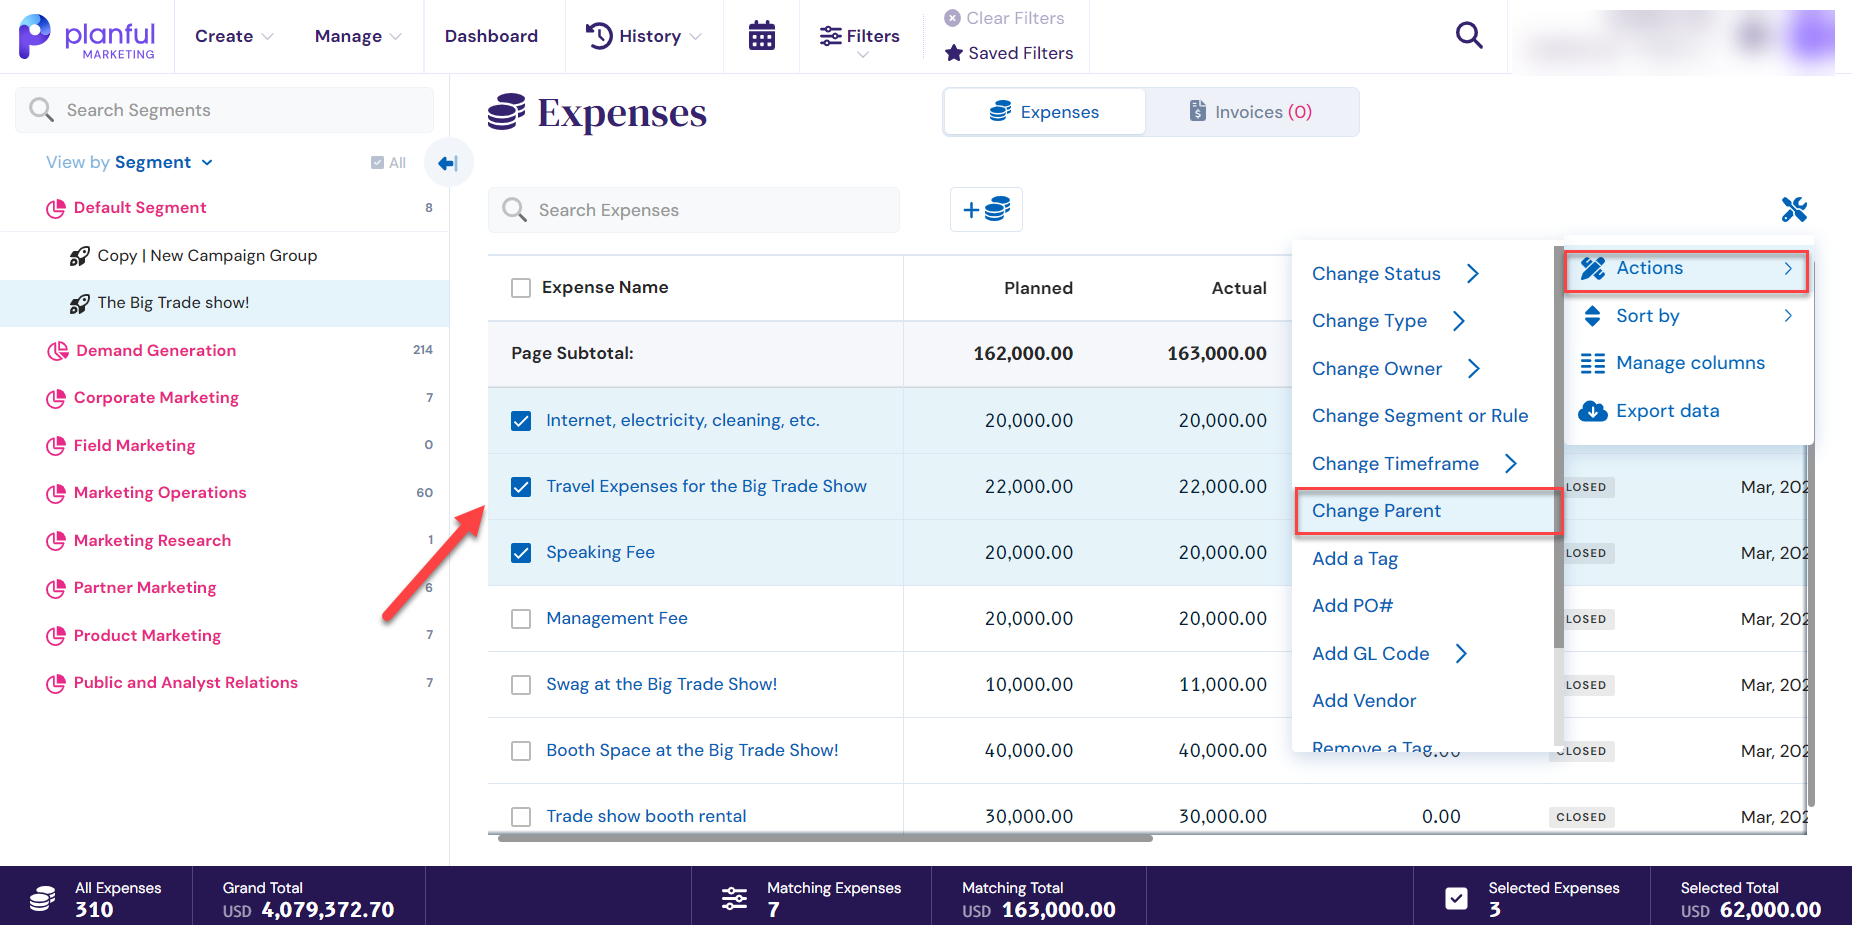Open the global search magnifier icon
The image size is (1852, 925).
[x=1469, y=36]
